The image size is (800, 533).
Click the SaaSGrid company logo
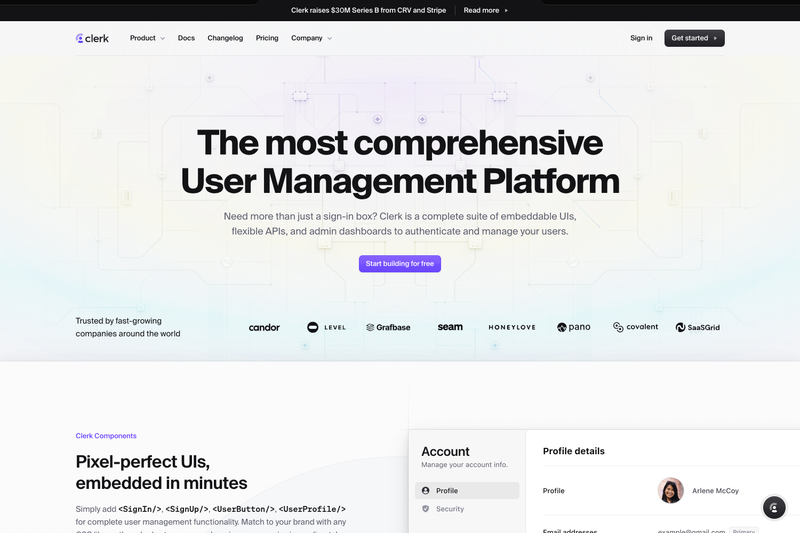(697, 327)
